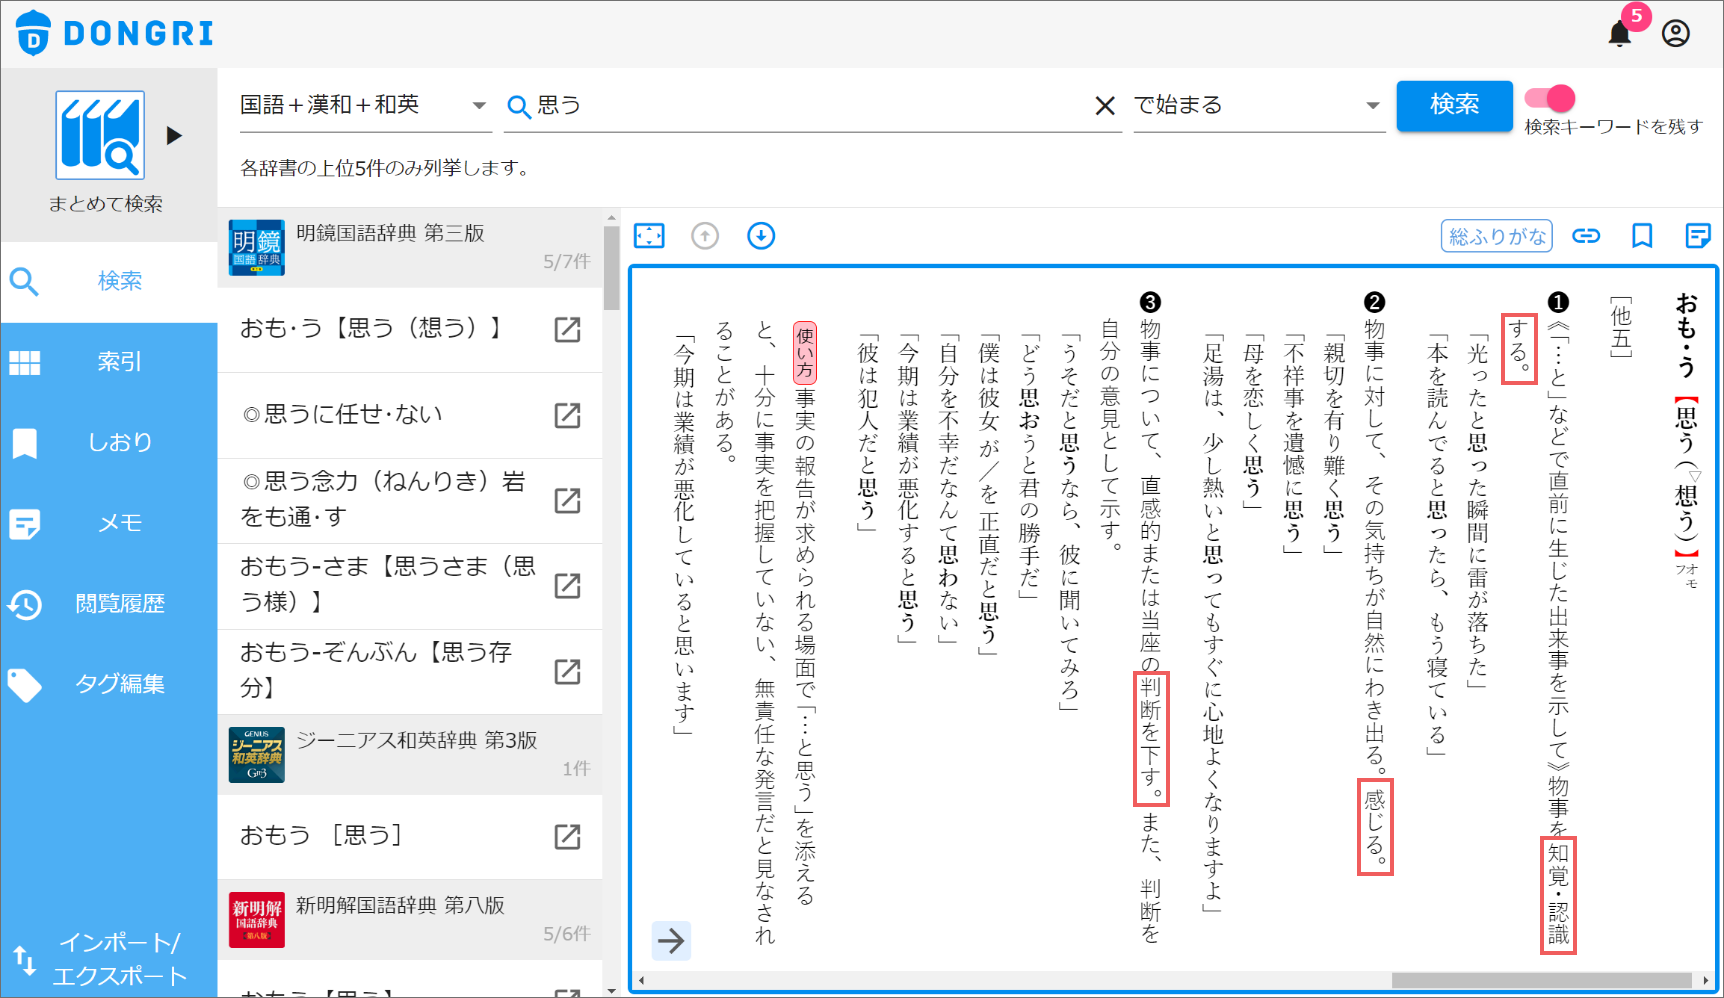Click the fullscreen expand icon
1724x998 pixels.
point(649,236)
